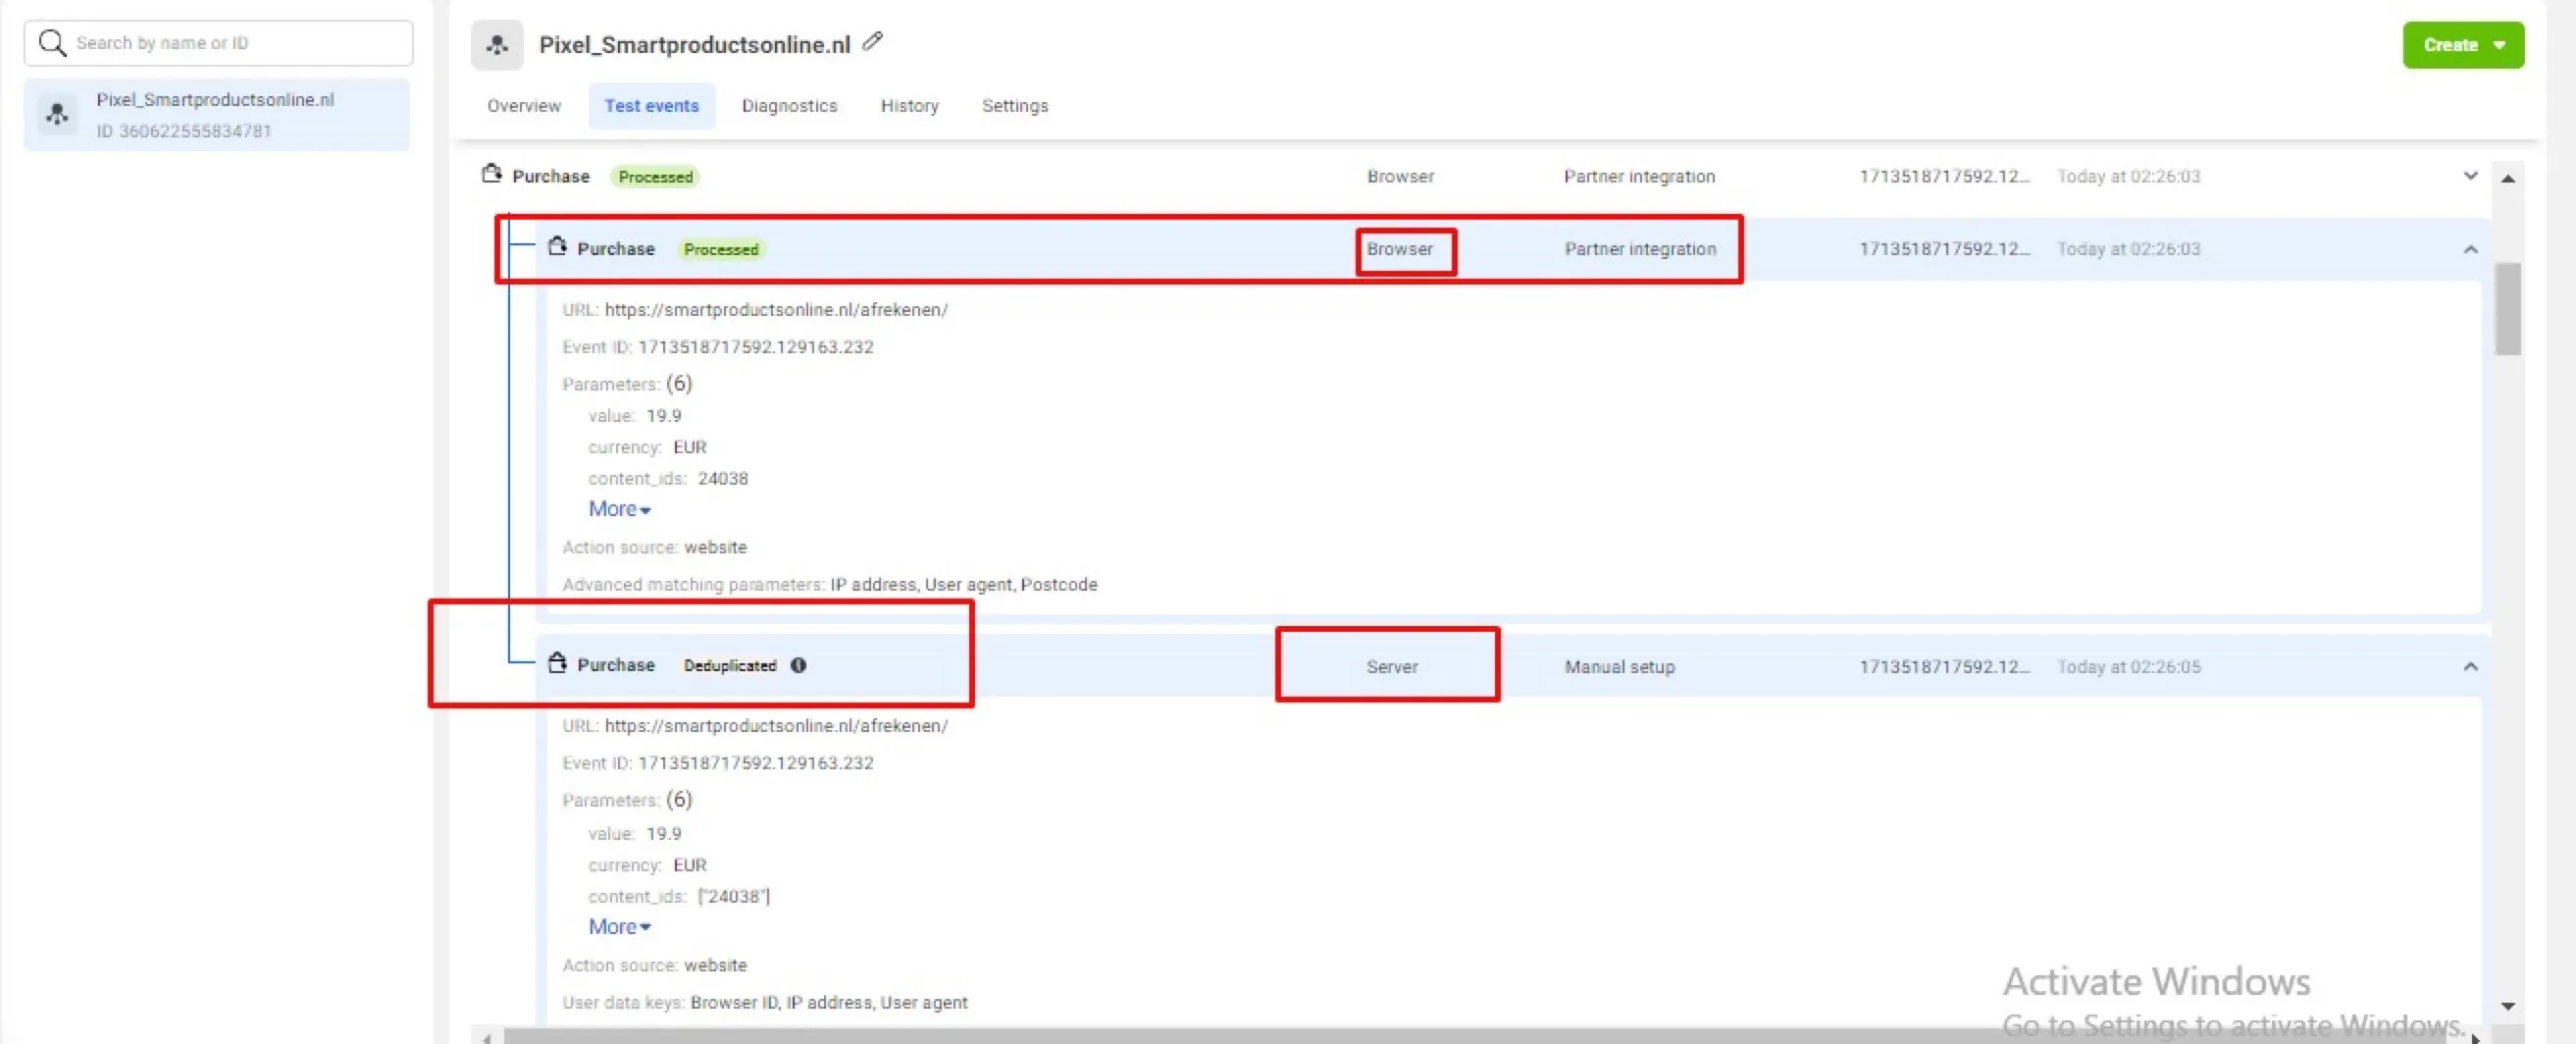Click the Browser event URL smartproductsonline.nl/afrekenen
Screen dimensions: 2576x1044
click(x=776, y=310)
